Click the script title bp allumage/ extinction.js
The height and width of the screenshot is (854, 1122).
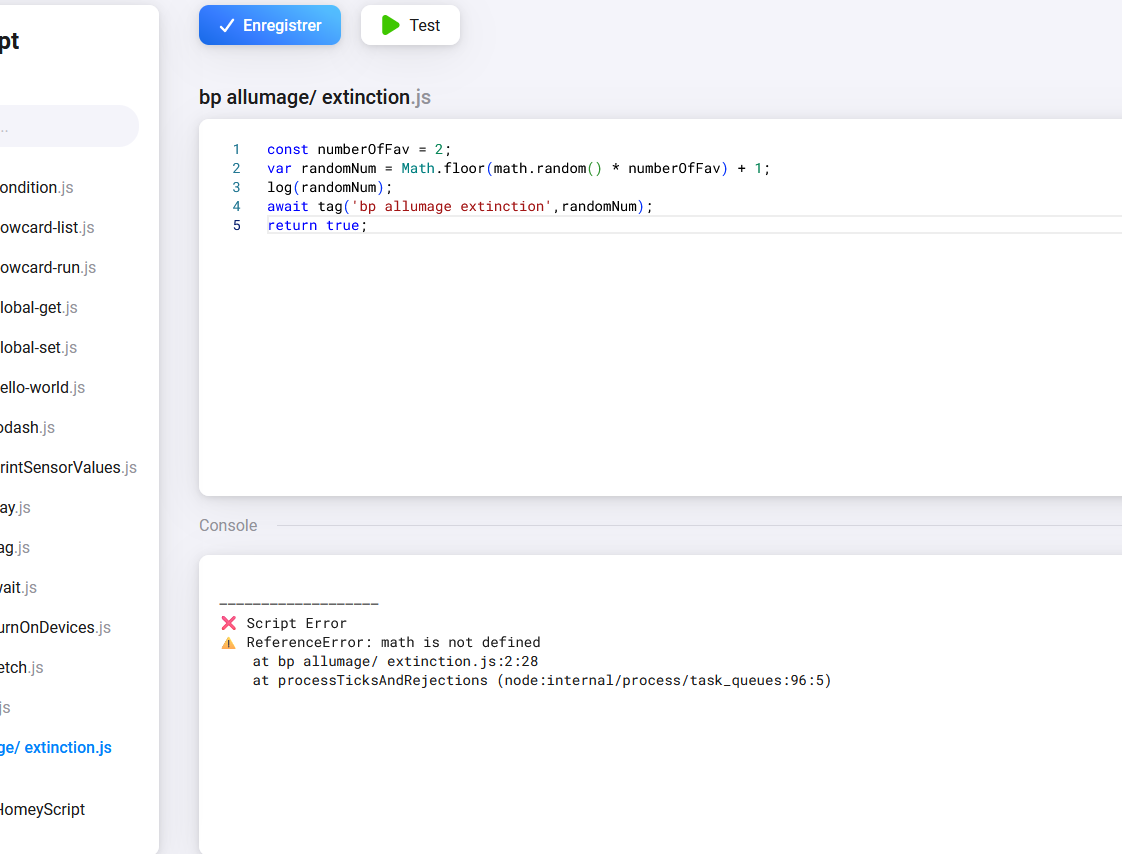click(x=315, y=97)
